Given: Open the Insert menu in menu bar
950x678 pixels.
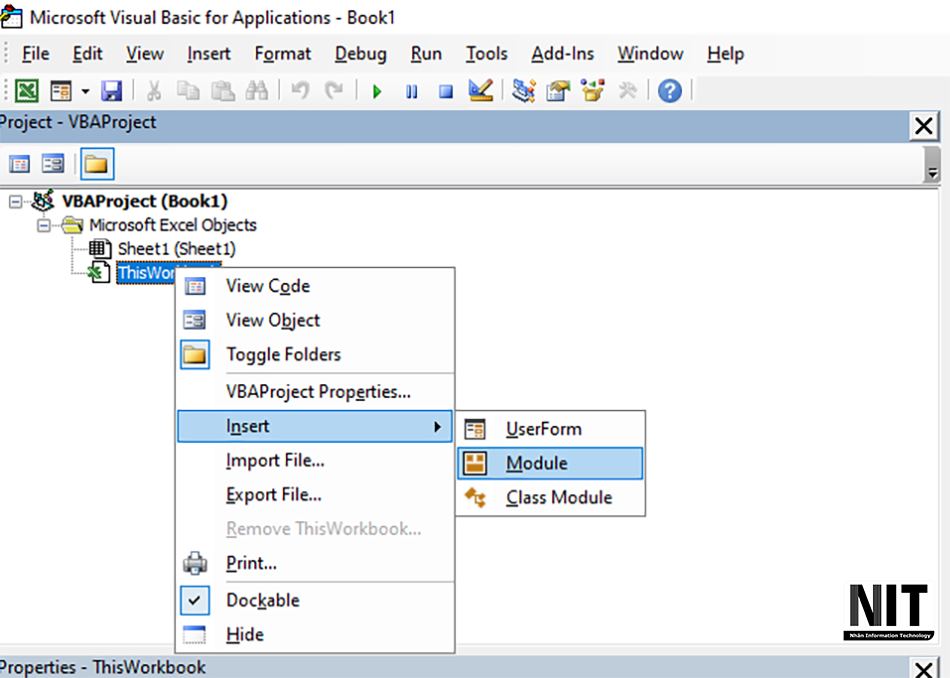Looking at the screenshot, I should pos(208,54).
